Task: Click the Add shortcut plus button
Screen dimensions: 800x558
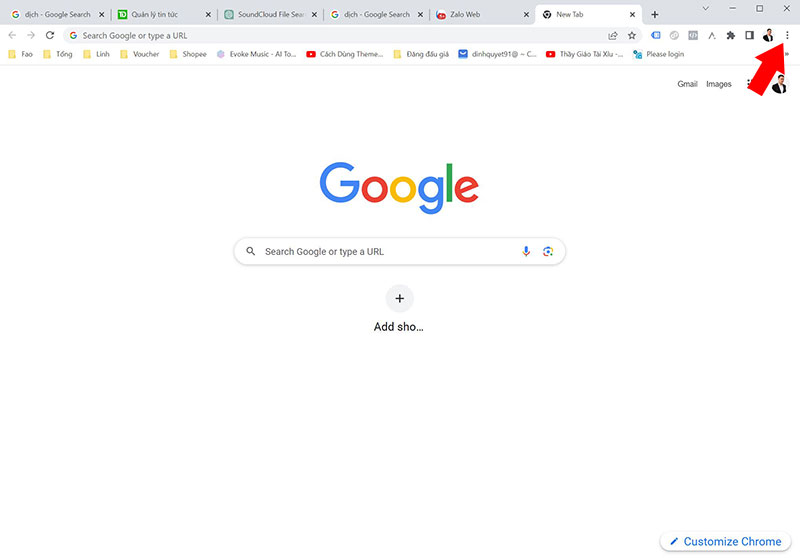Action: [x=399, y=298]
